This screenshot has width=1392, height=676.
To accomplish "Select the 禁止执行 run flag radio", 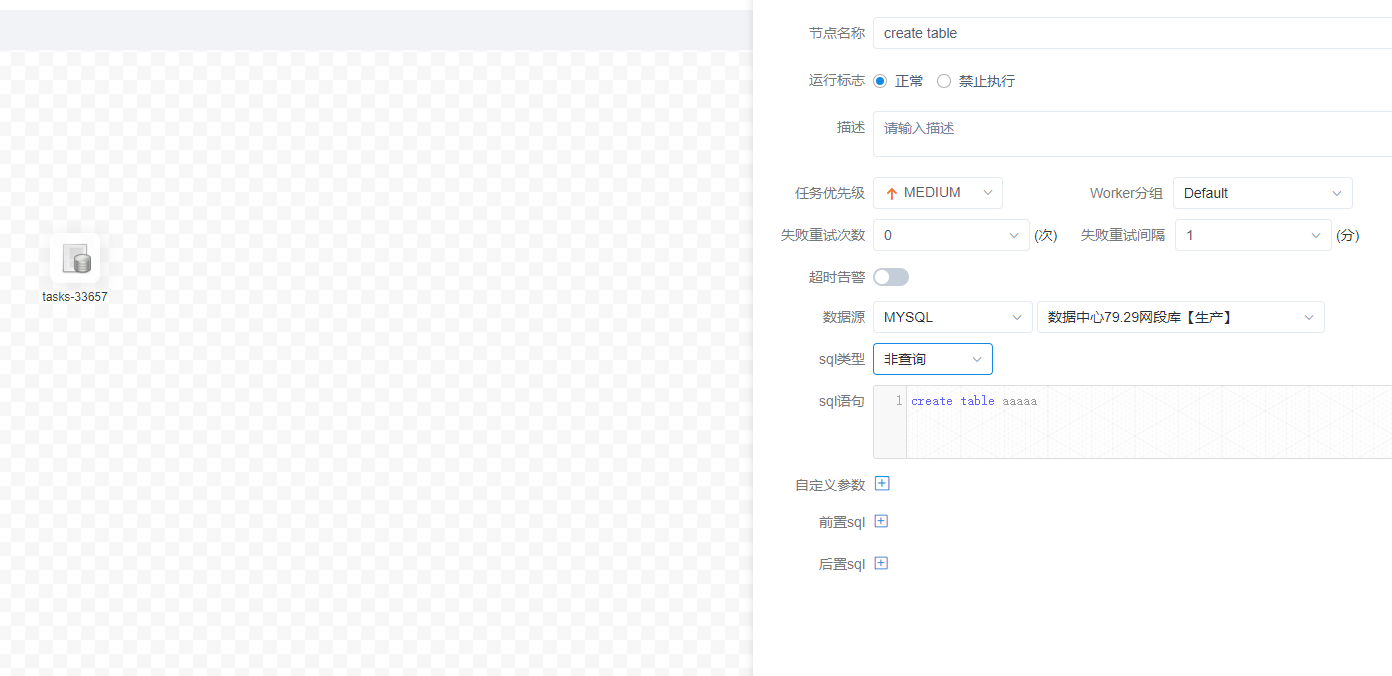I will [944, 81].
